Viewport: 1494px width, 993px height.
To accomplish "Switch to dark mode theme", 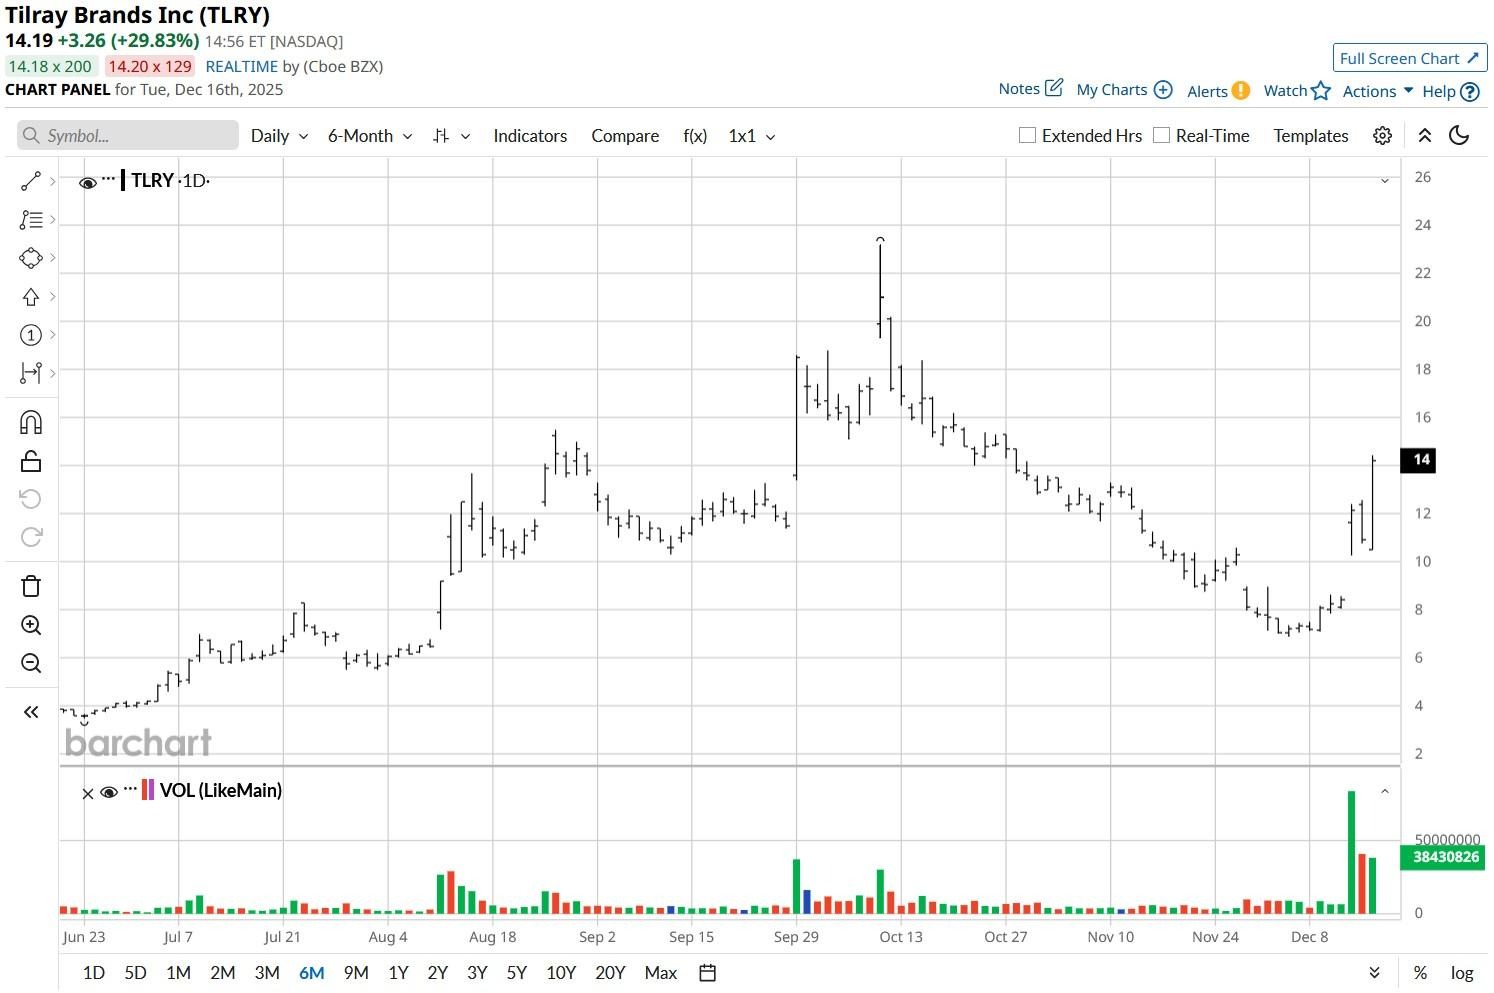I will tap(1459, 136).
